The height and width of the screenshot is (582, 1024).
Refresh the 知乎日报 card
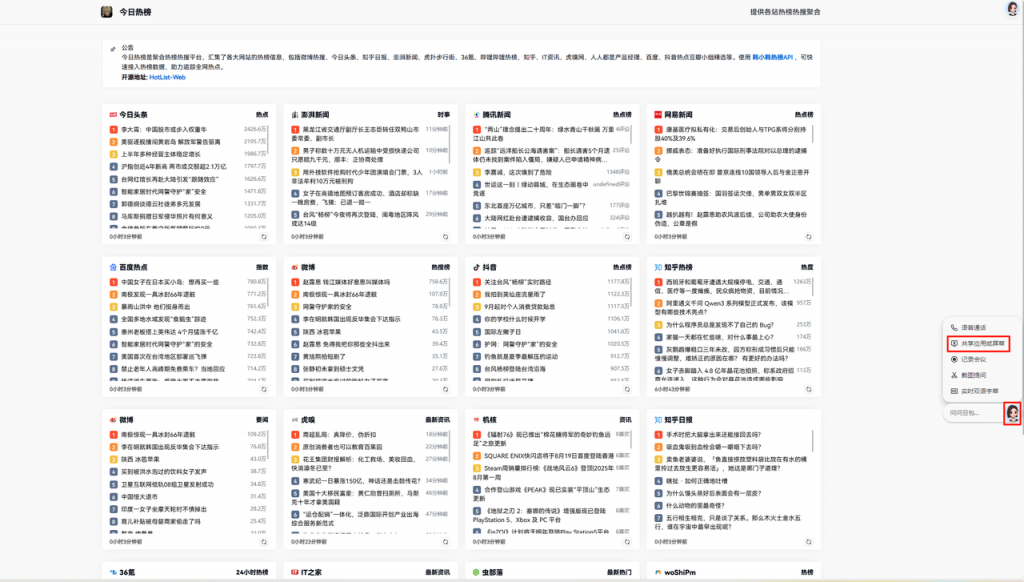coord(808,542)
